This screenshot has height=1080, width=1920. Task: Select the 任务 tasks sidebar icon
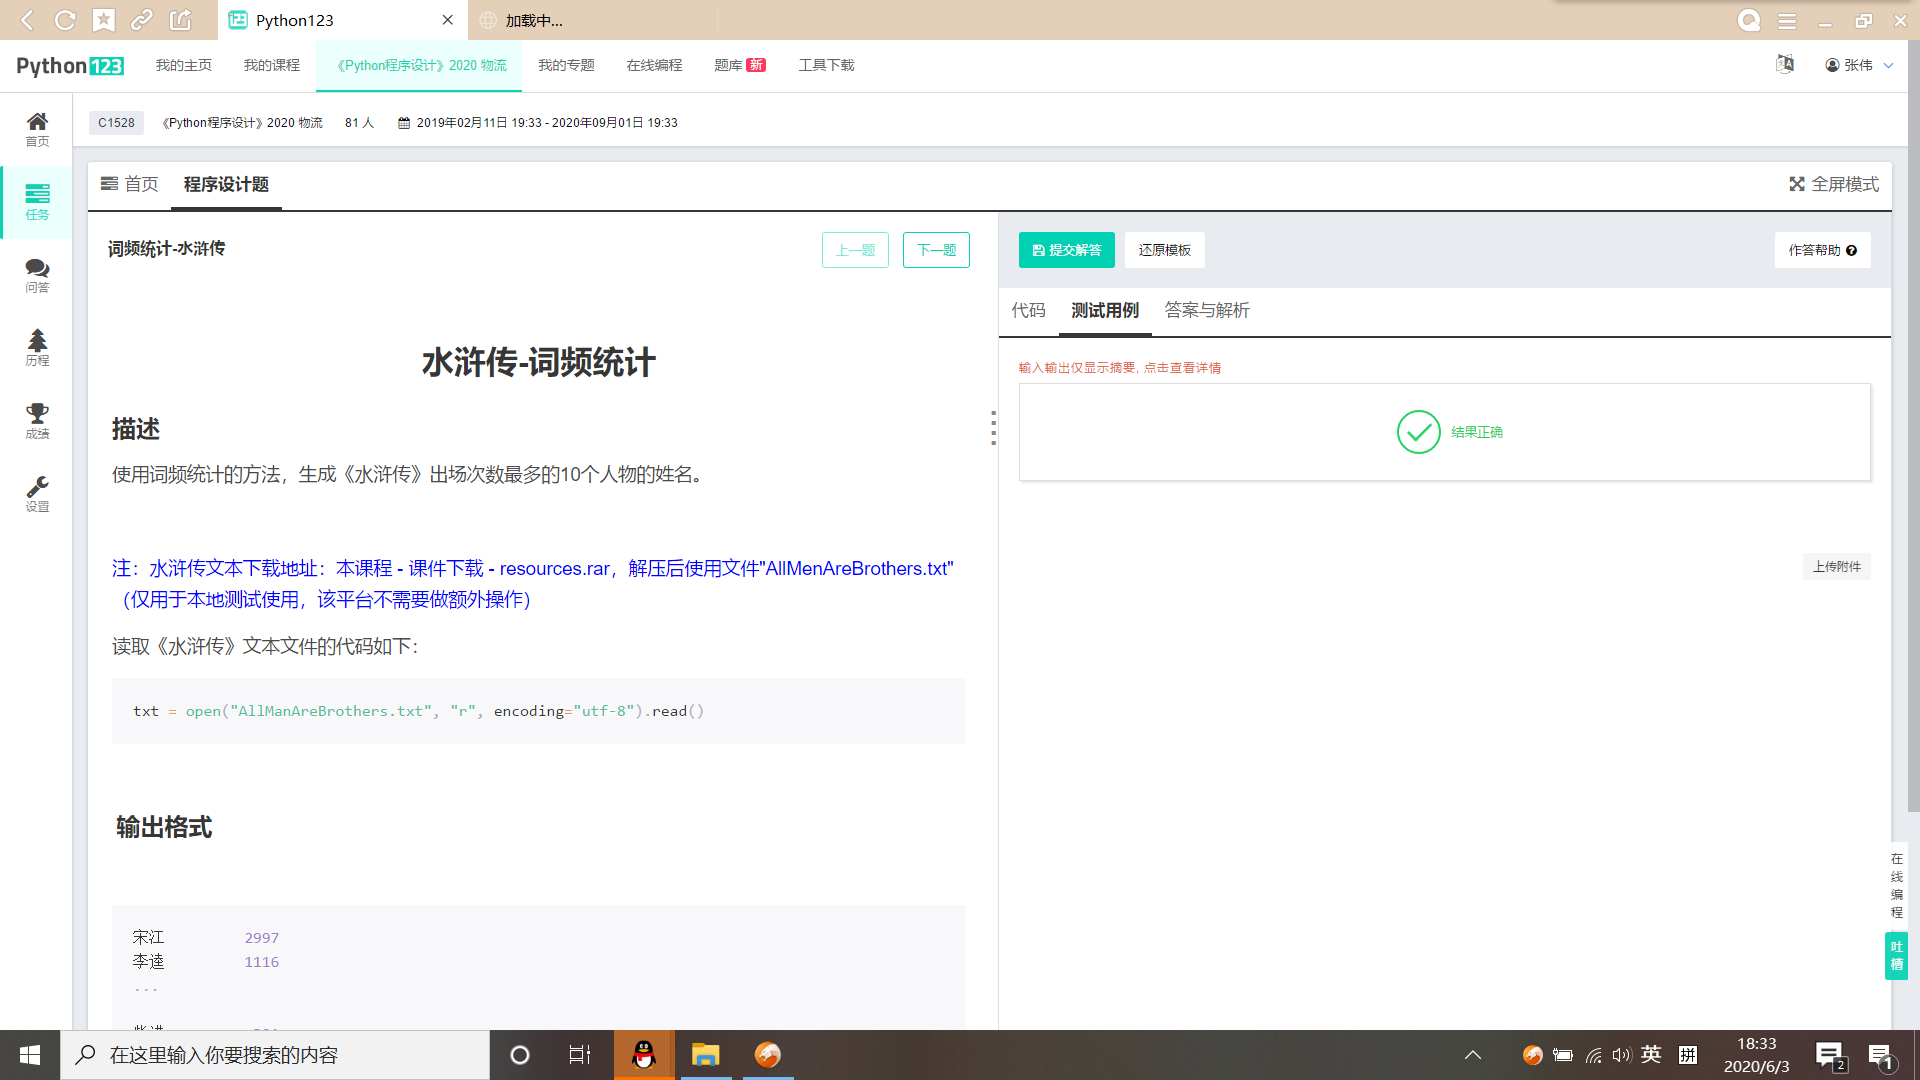pyautogui.click(x=37, y=201)
